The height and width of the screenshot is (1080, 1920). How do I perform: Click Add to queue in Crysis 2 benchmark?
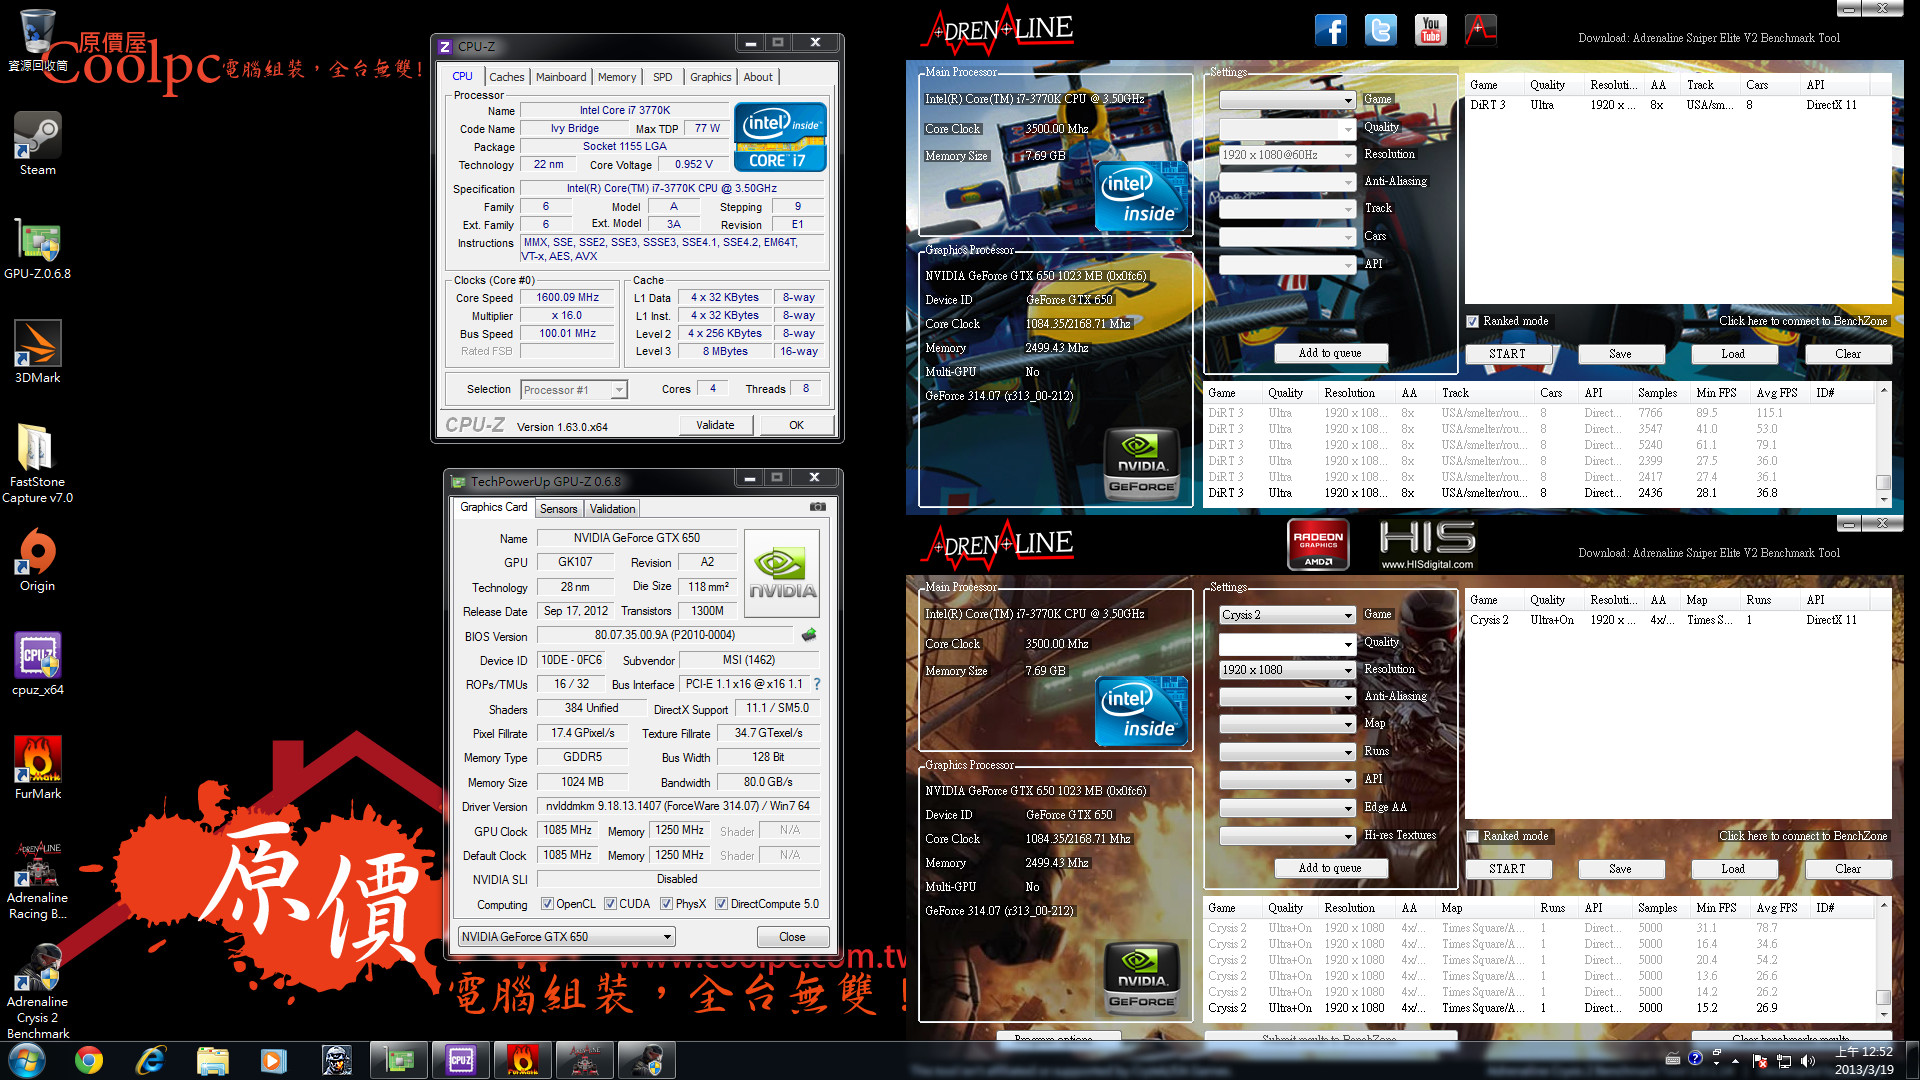(x=1330, y=868)
